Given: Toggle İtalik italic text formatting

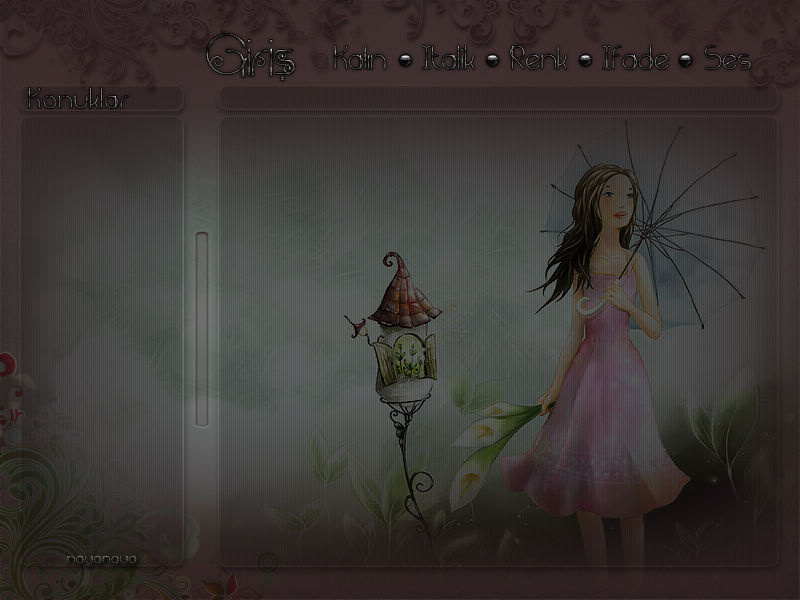Looking at the screenshot, I should 448,59.
